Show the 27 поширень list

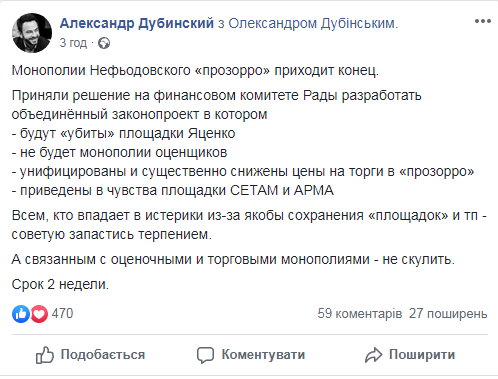point(448,314)
